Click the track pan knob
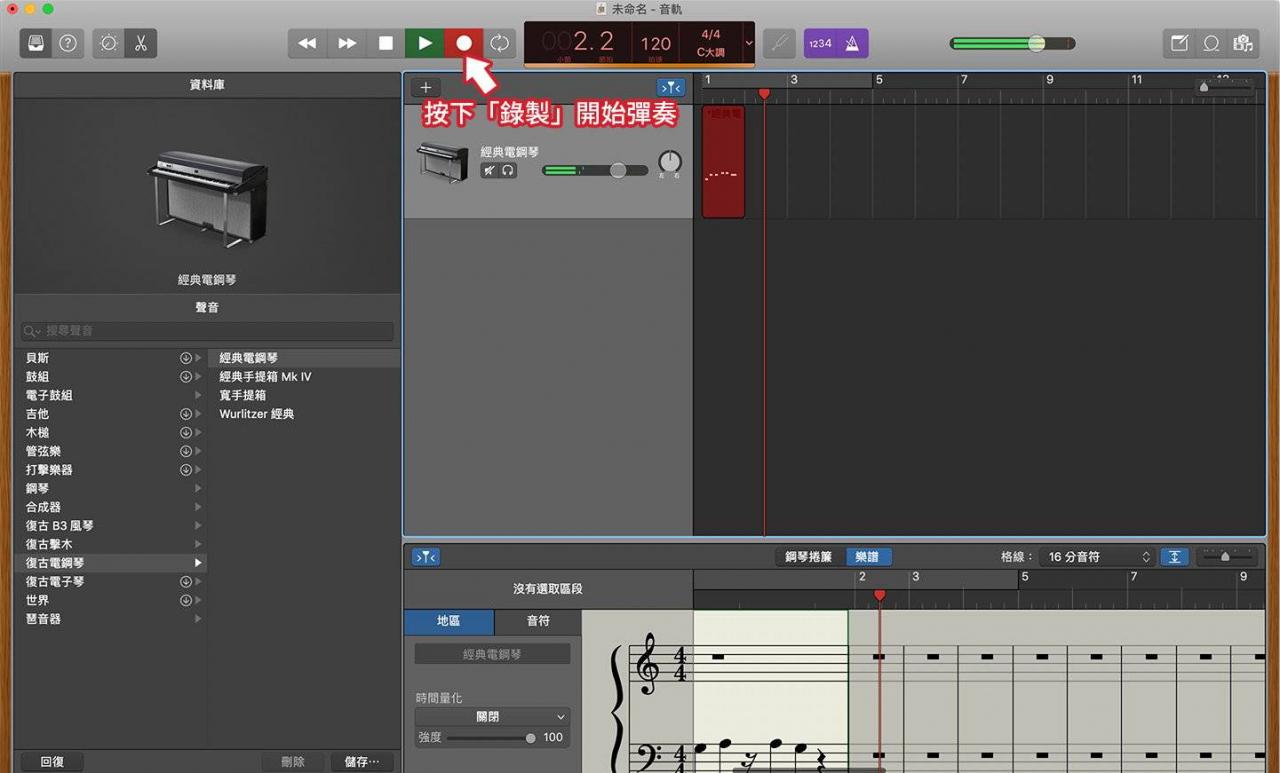The width and height of the screenshot is (1280, 773). (670, 162)
